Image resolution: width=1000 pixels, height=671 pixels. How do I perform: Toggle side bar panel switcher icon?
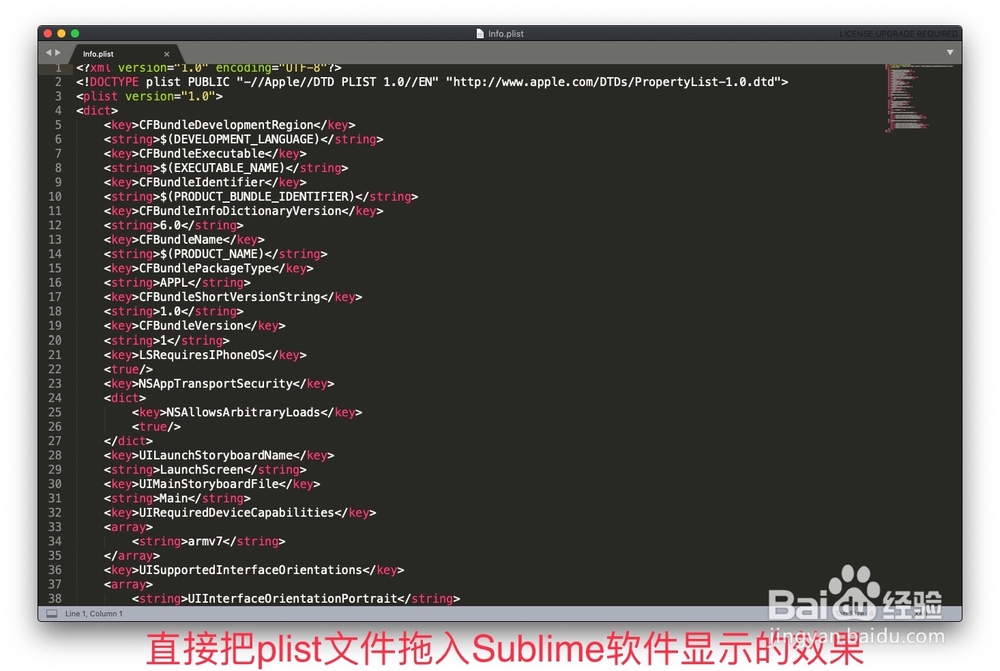coord(52,614)
